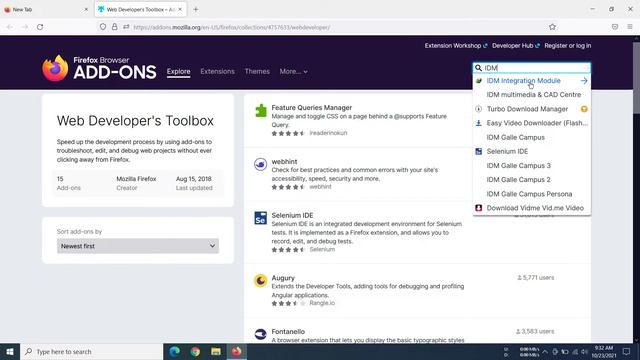This screenshot has width=640, height=360.
Task: Click the add-ons search input field
Action: coord(532,68)
